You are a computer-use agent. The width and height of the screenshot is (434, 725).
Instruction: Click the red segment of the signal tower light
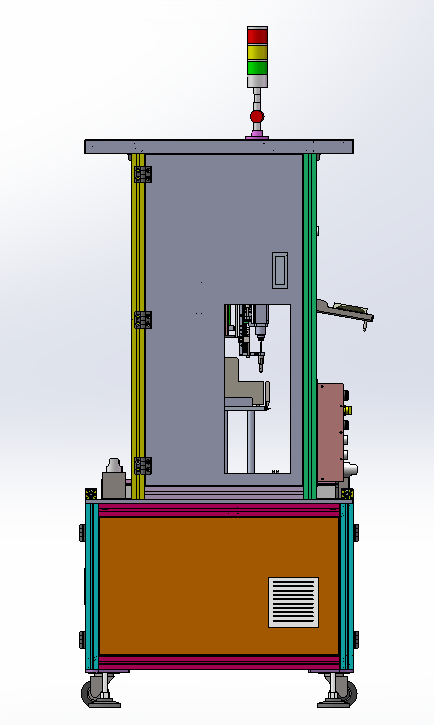[257, 36]
